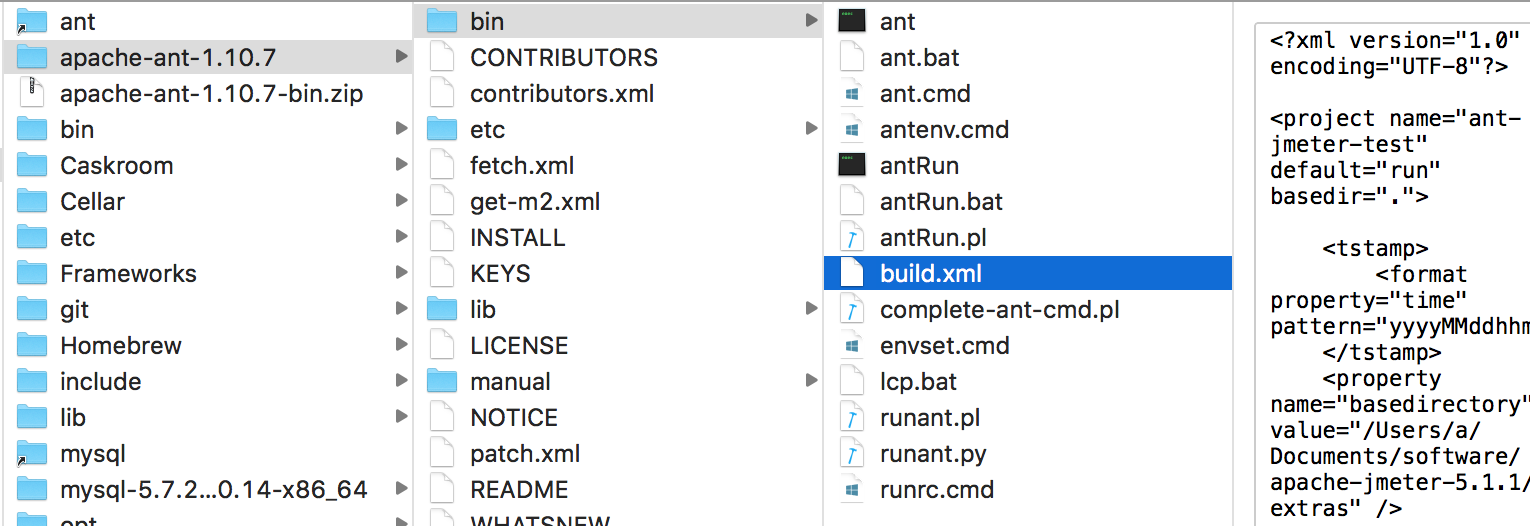1530x526 pixels.
Task: Expand the second-column etc folder arrow
Action: click(x=811, y=129)
